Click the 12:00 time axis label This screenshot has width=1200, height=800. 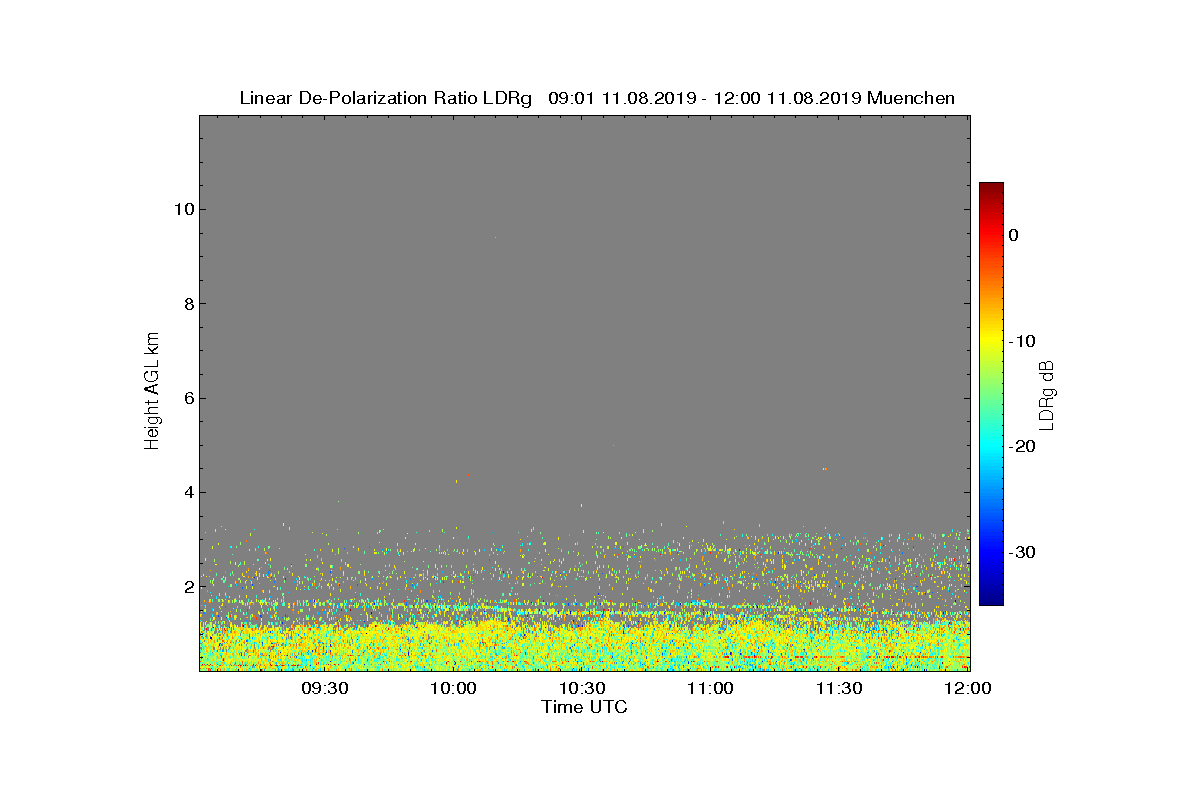point(968,688)
